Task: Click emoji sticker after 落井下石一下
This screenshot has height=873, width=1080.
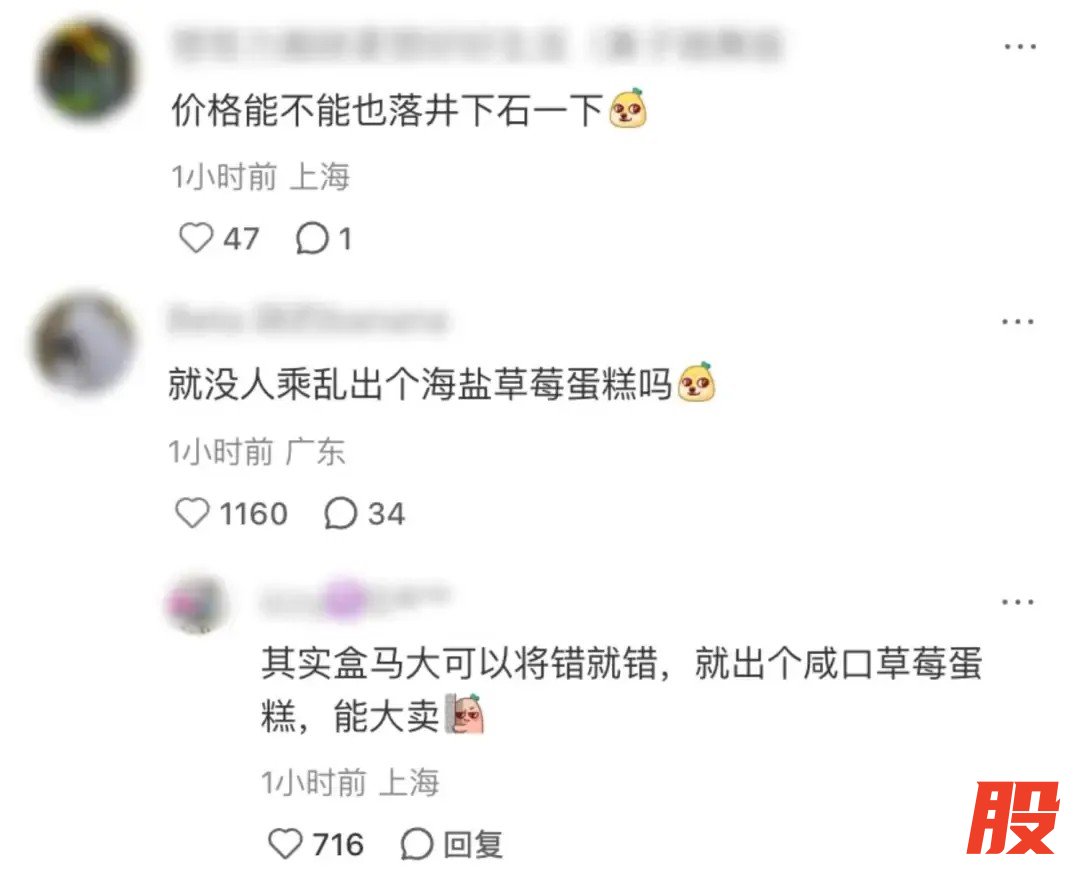Action: point(627,109)
